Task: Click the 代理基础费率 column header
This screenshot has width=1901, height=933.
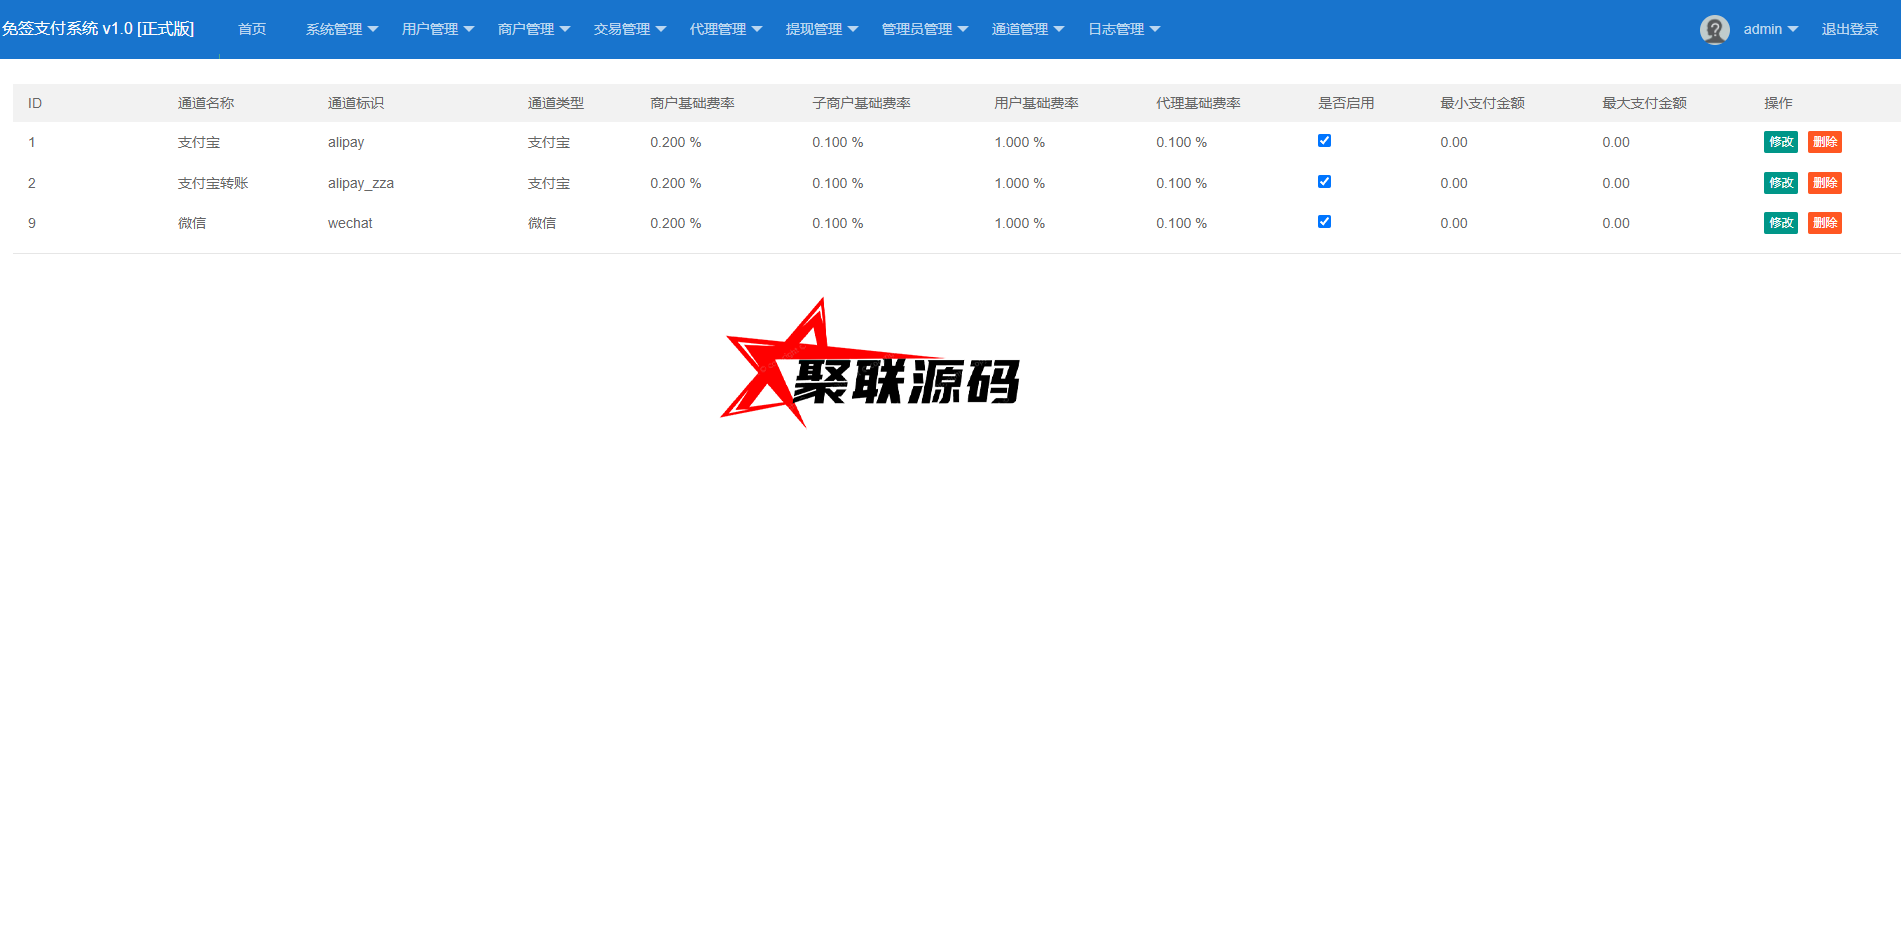Action: (1198, 103)
